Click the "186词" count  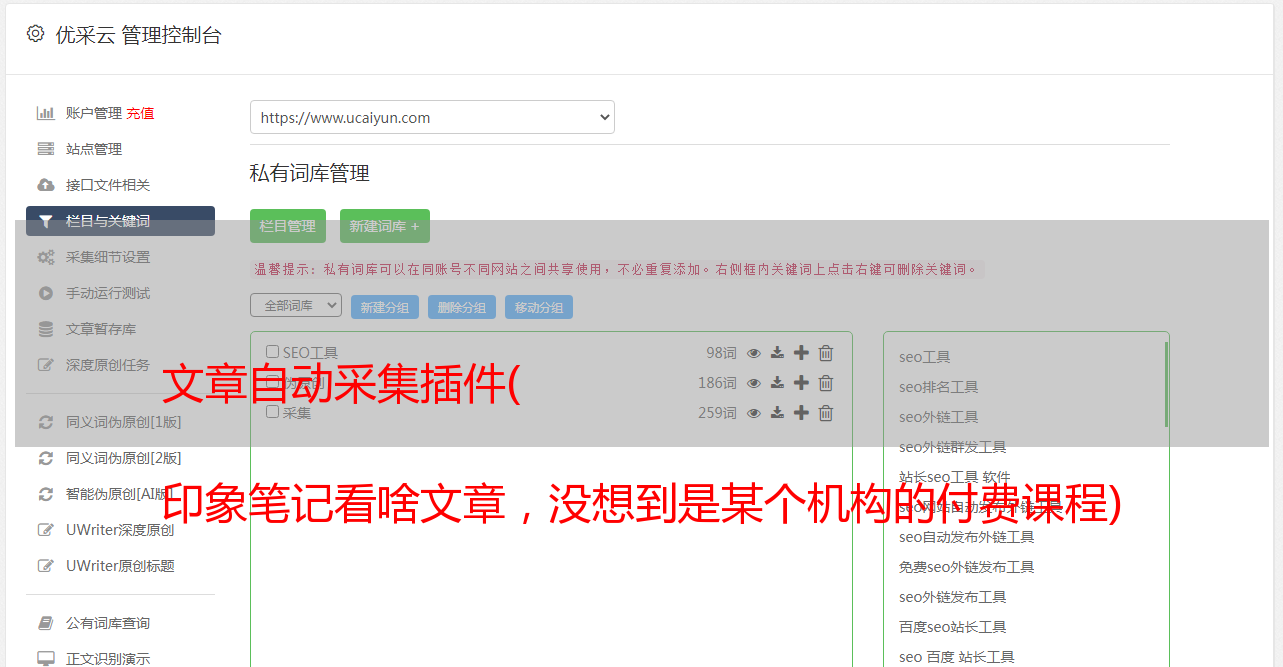(x=717, y=383)
